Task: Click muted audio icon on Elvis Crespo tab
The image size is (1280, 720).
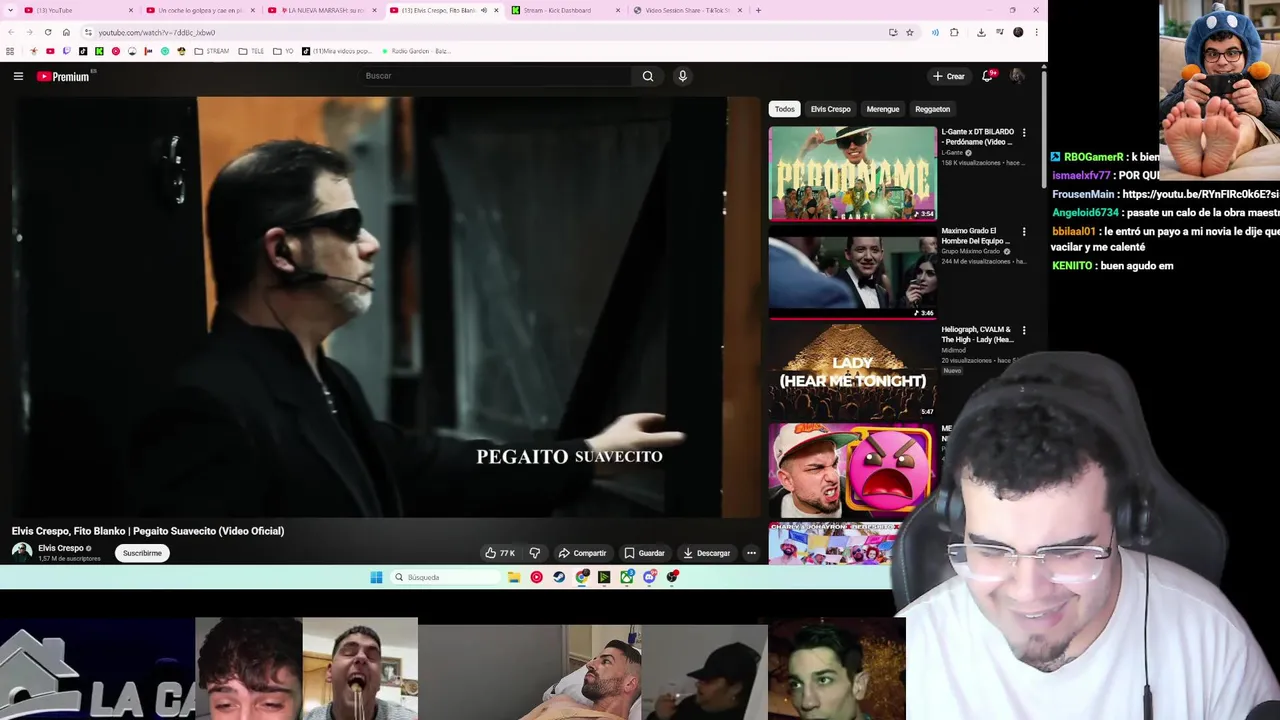Action: click(x=484, y=10)
